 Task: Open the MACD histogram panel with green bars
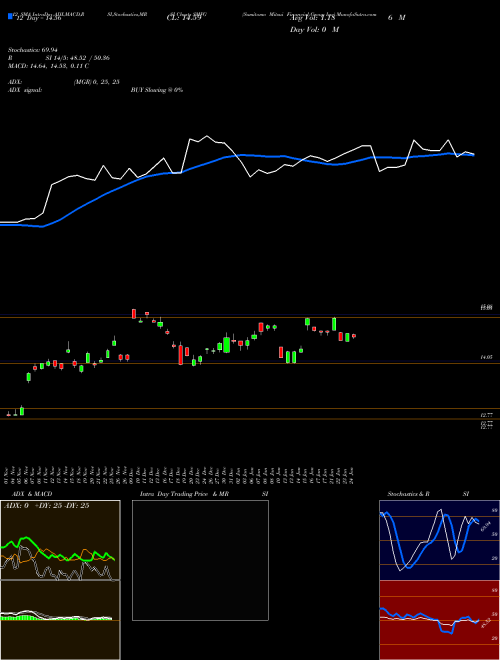(x=60, y=620)
